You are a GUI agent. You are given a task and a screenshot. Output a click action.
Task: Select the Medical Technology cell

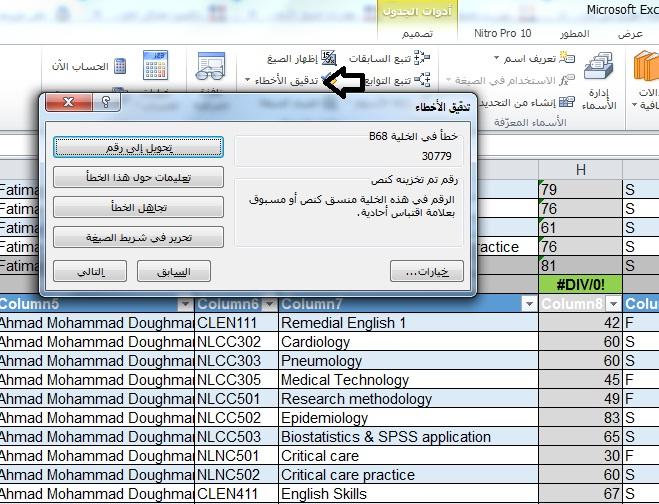click(x=408, y=380)
